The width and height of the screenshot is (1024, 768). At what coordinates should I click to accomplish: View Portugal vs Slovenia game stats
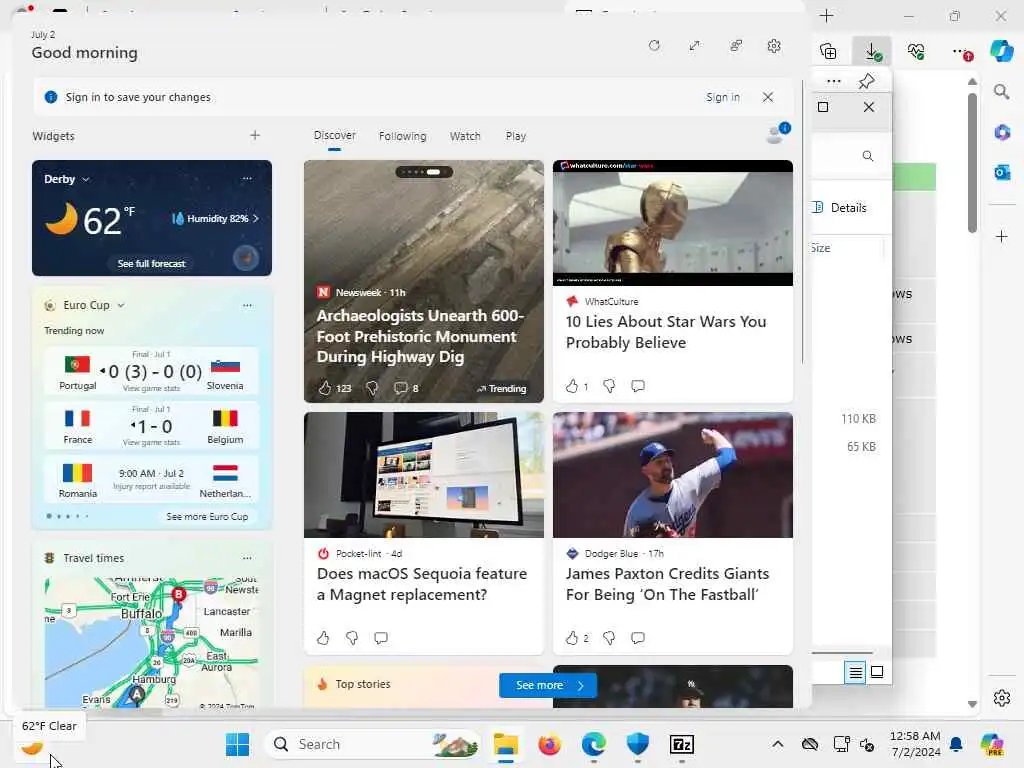(152, 389)
